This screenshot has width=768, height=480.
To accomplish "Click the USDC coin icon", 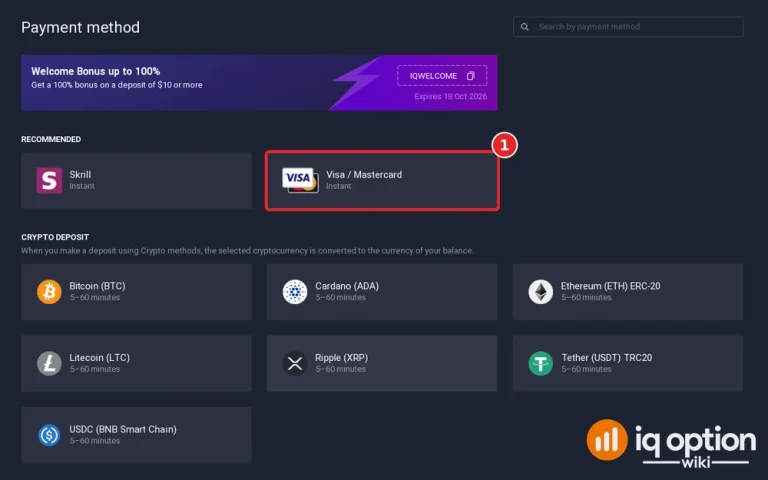I will (x=49, y=435).
